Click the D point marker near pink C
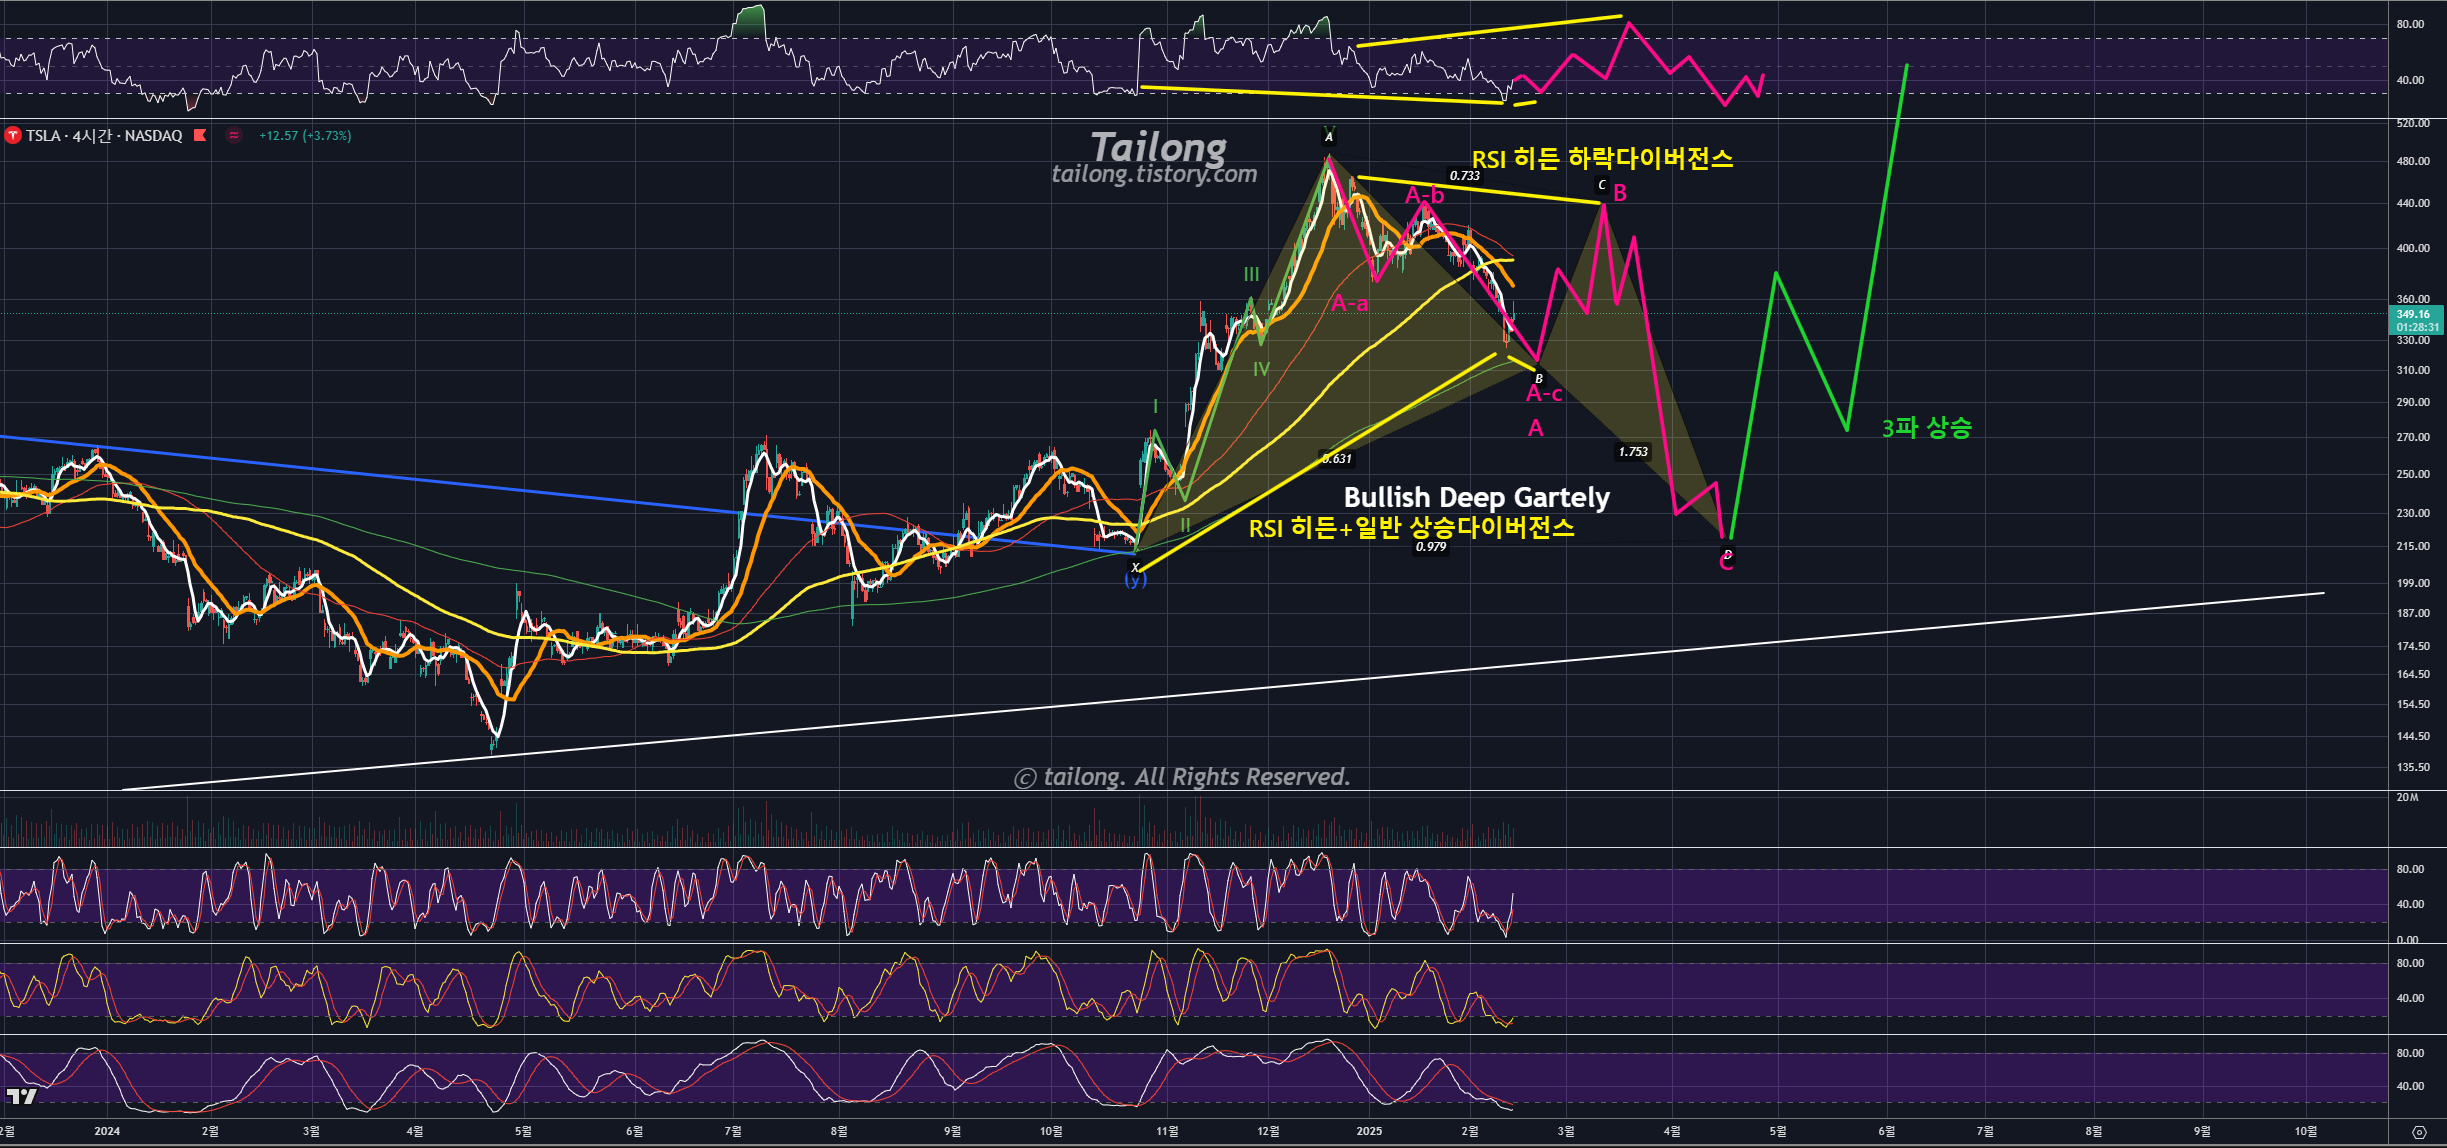 1727,554
